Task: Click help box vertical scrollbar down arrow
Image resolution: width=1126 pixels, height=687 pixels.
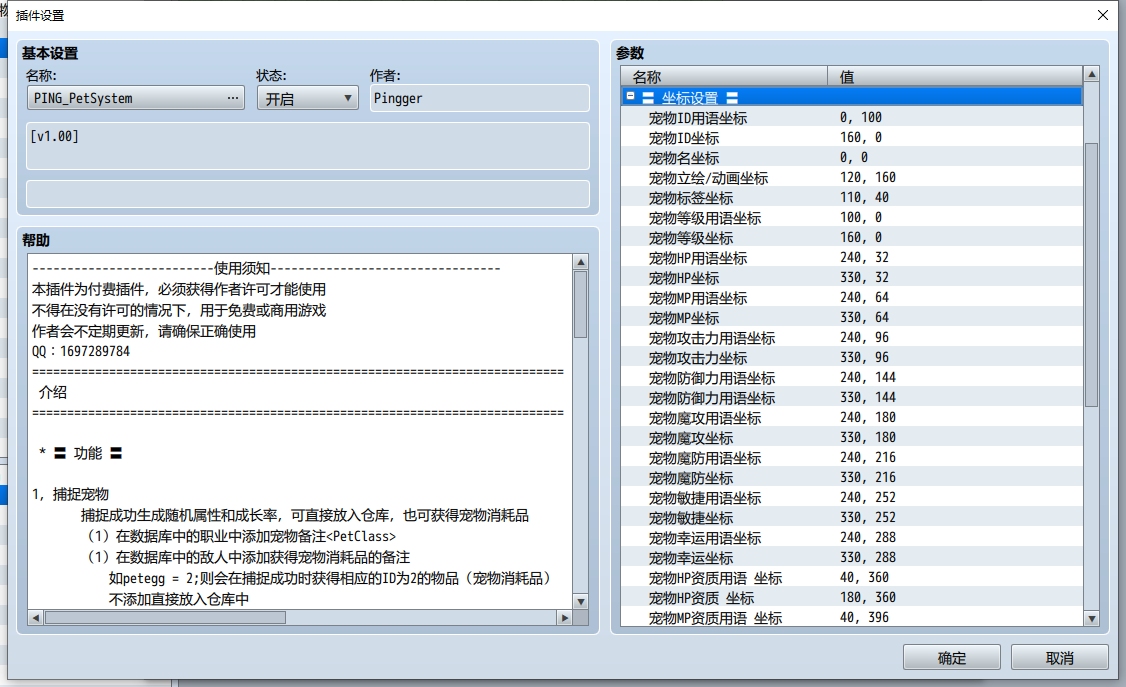Action: pos(581,602)
